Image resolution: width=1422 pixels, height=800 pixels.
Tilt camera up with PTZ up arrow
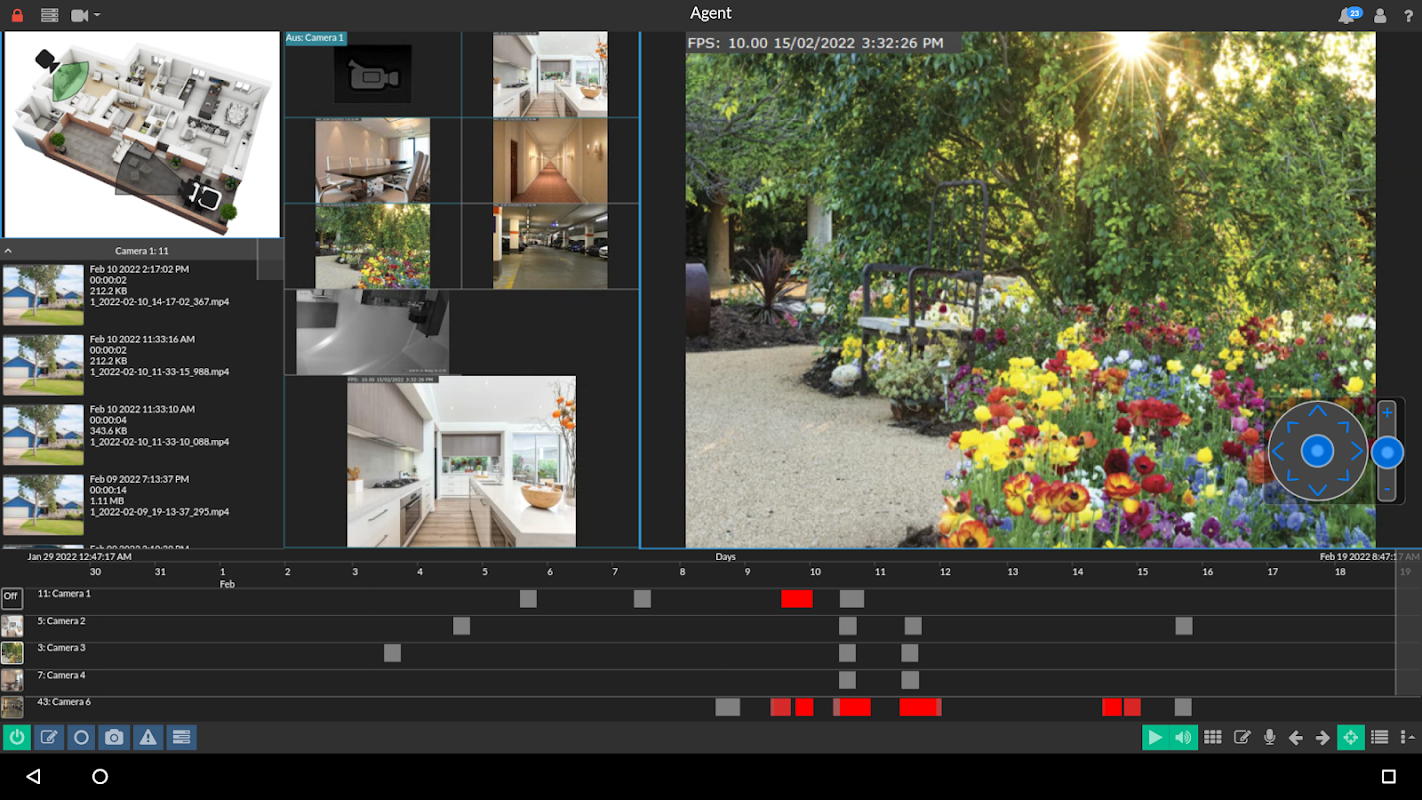1318,412
